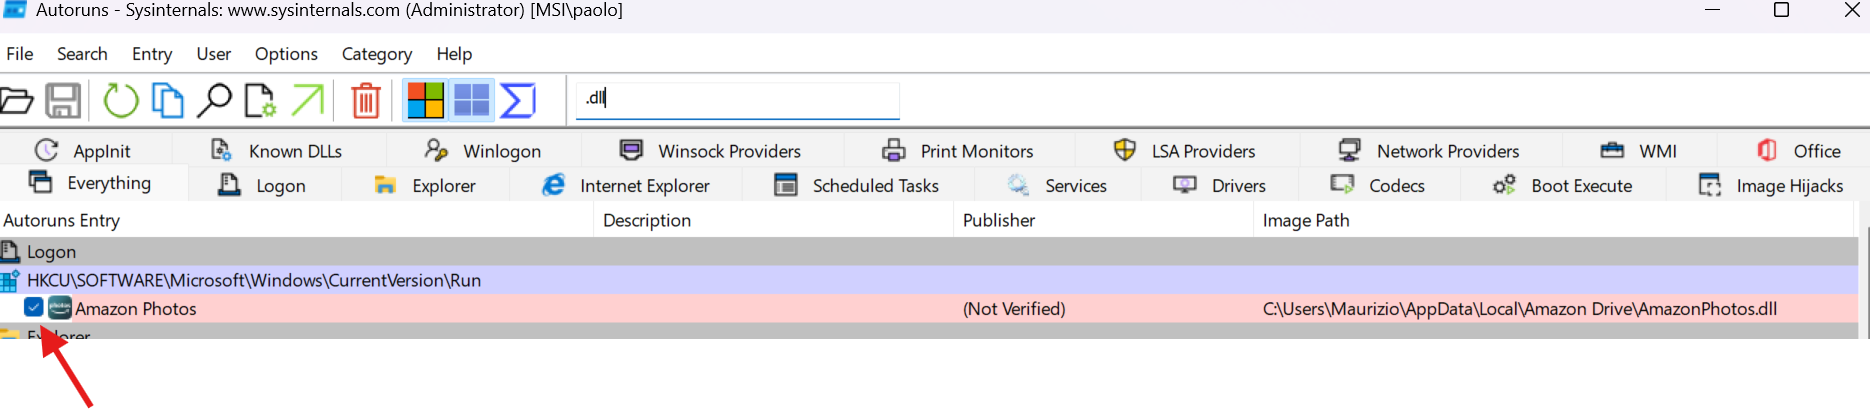Image resolution: width=1870 pixels, height=409 pixels.
Task: Switch to the Services tab
Action: (x=1057, y=185)
